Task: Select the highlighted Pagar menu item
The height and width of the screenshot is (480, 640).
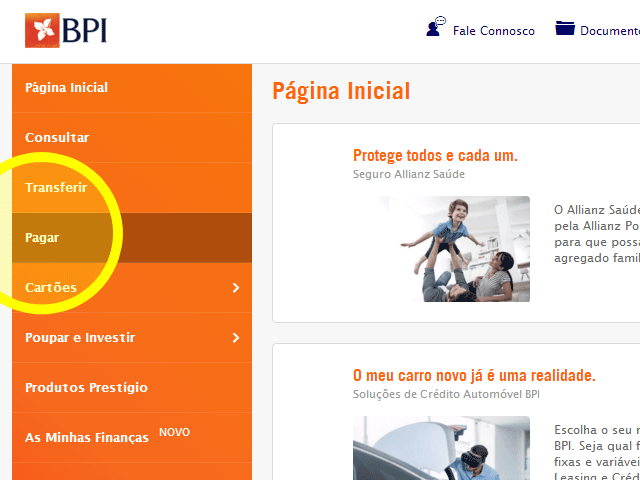Action: click(132, 238)
